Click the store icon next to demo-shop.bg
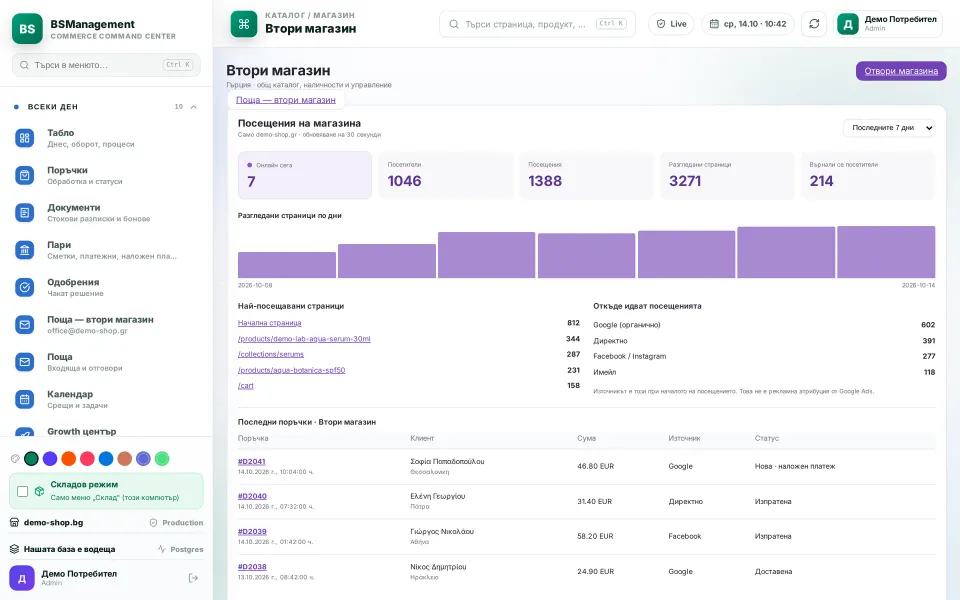Viewport: 960px width, 600px height. point(15,522)
